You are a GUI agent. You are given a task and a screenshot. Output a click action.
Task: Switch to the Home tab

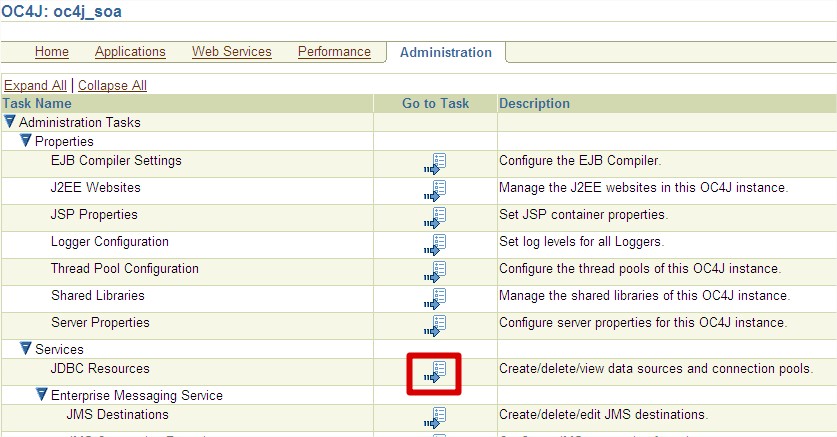52,52
